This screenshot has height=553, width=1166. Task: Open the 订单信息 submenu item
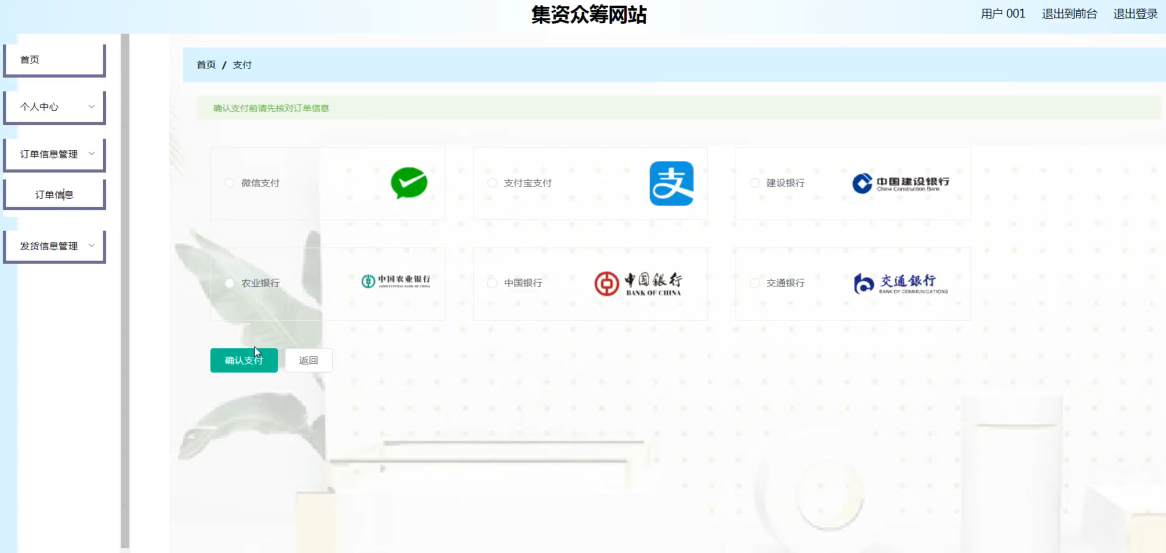pos(55,195)
